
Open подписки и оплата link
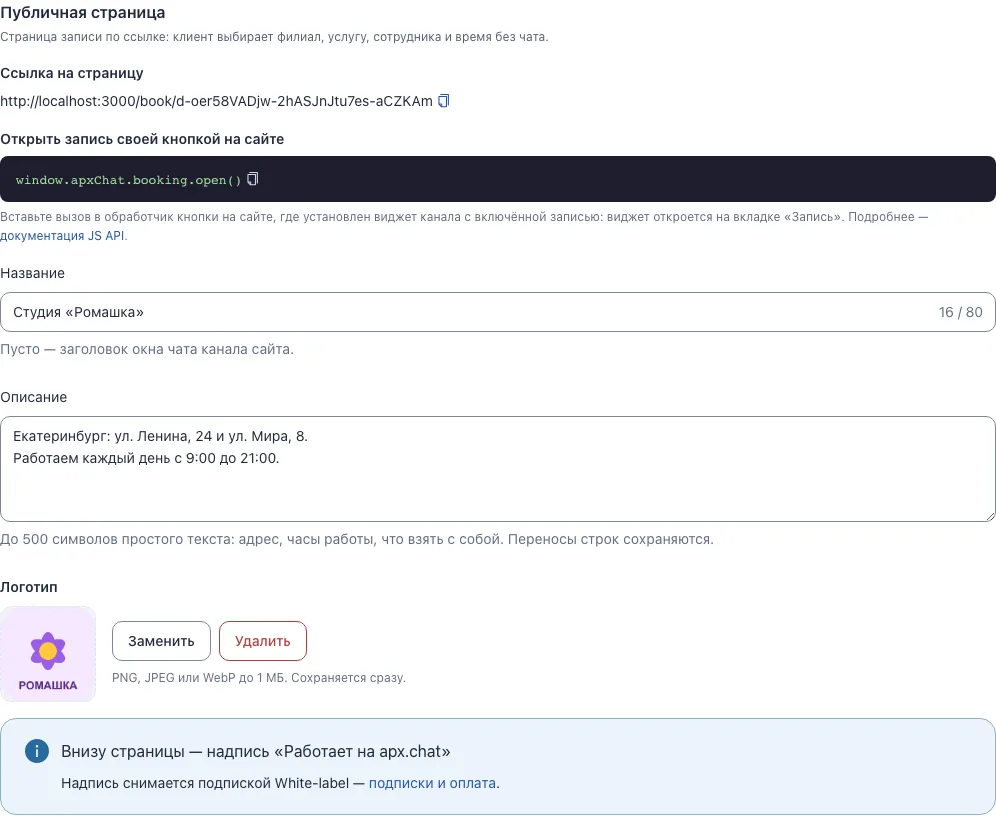[x=432, y=783]
